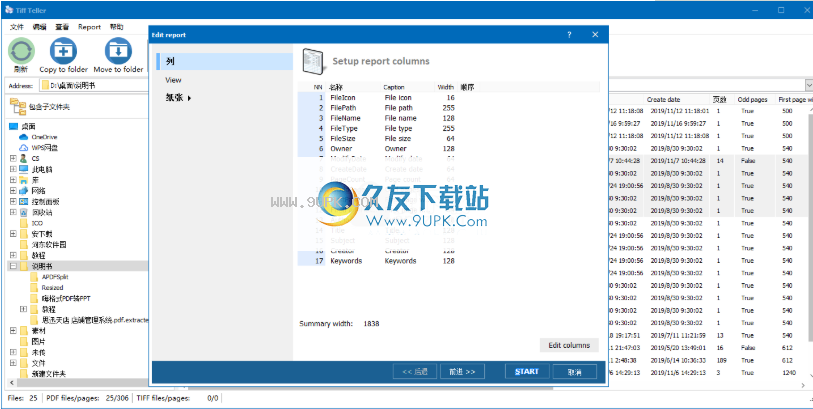Select the FileIcon column row
813x409 pixels.
click(x=377, y=97)
